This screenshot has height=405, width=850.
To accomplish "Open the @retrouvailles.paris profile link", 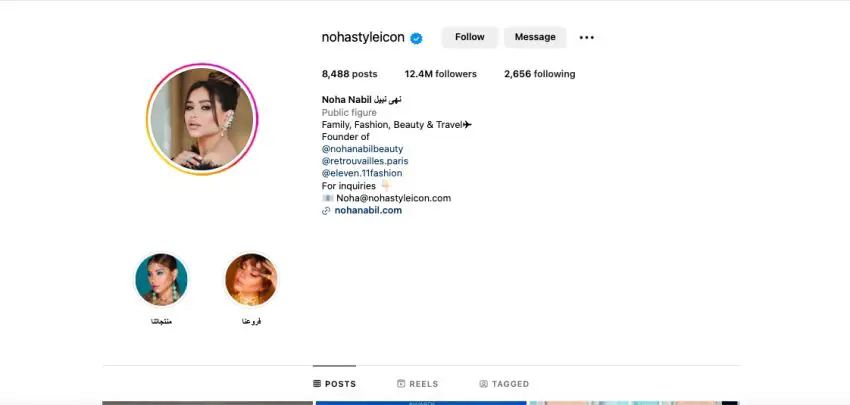I will point(365,161).
